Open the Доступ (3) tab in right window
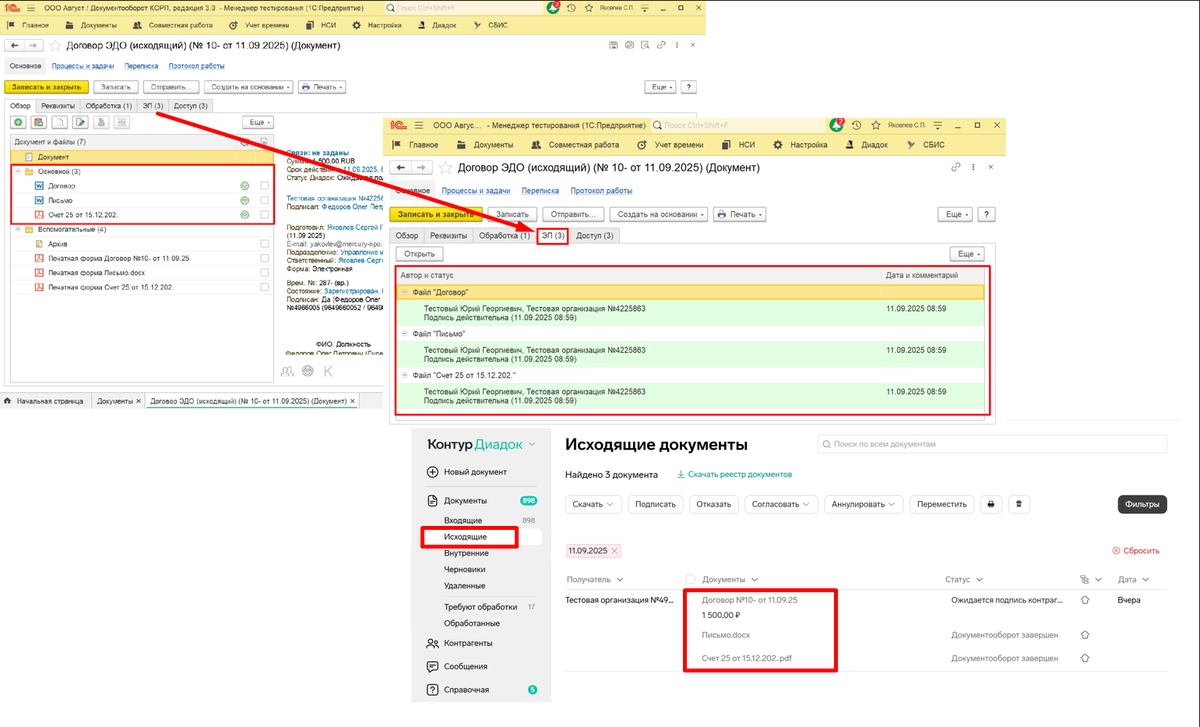The width and height of the screenshot is (1200, 727). 595,235
